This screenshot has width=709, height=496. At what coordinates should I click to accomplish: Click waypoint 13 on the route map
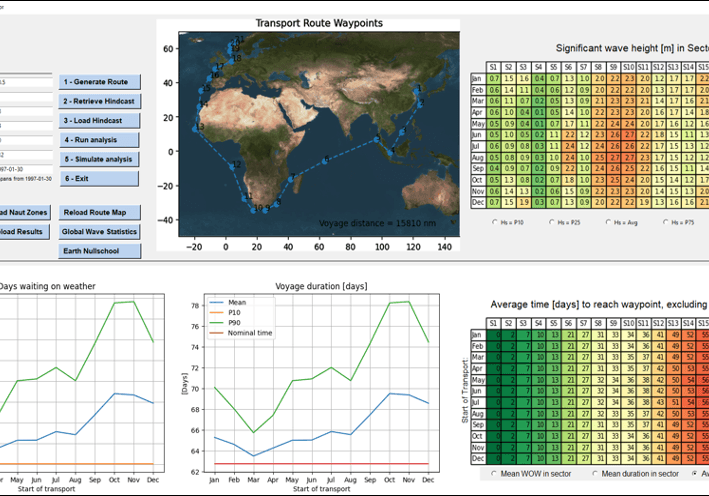point(195,129)
